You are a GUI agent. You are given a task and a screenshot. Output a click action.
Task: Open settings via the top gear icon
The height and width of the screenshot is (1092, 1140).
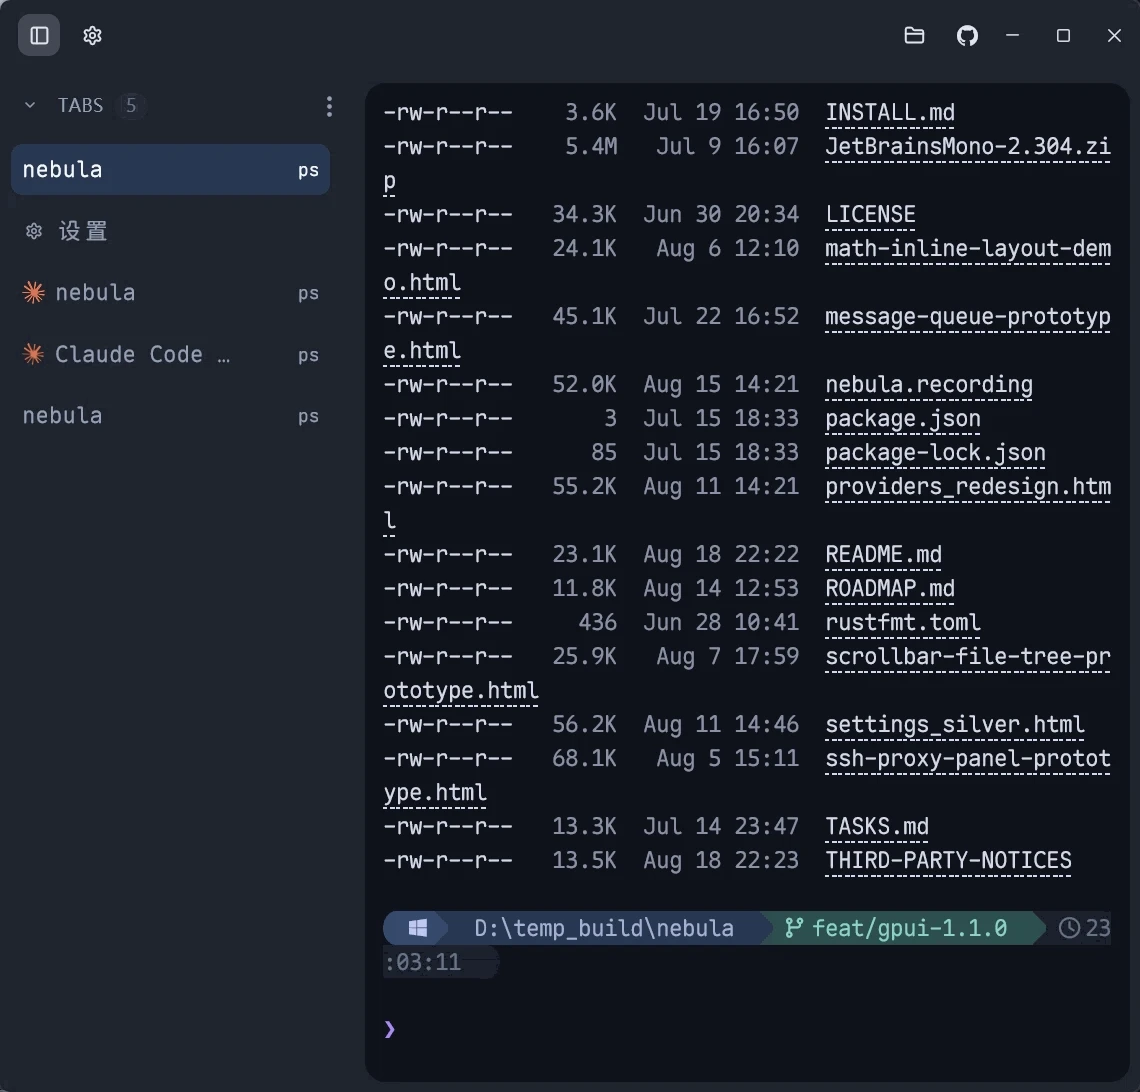92,36
